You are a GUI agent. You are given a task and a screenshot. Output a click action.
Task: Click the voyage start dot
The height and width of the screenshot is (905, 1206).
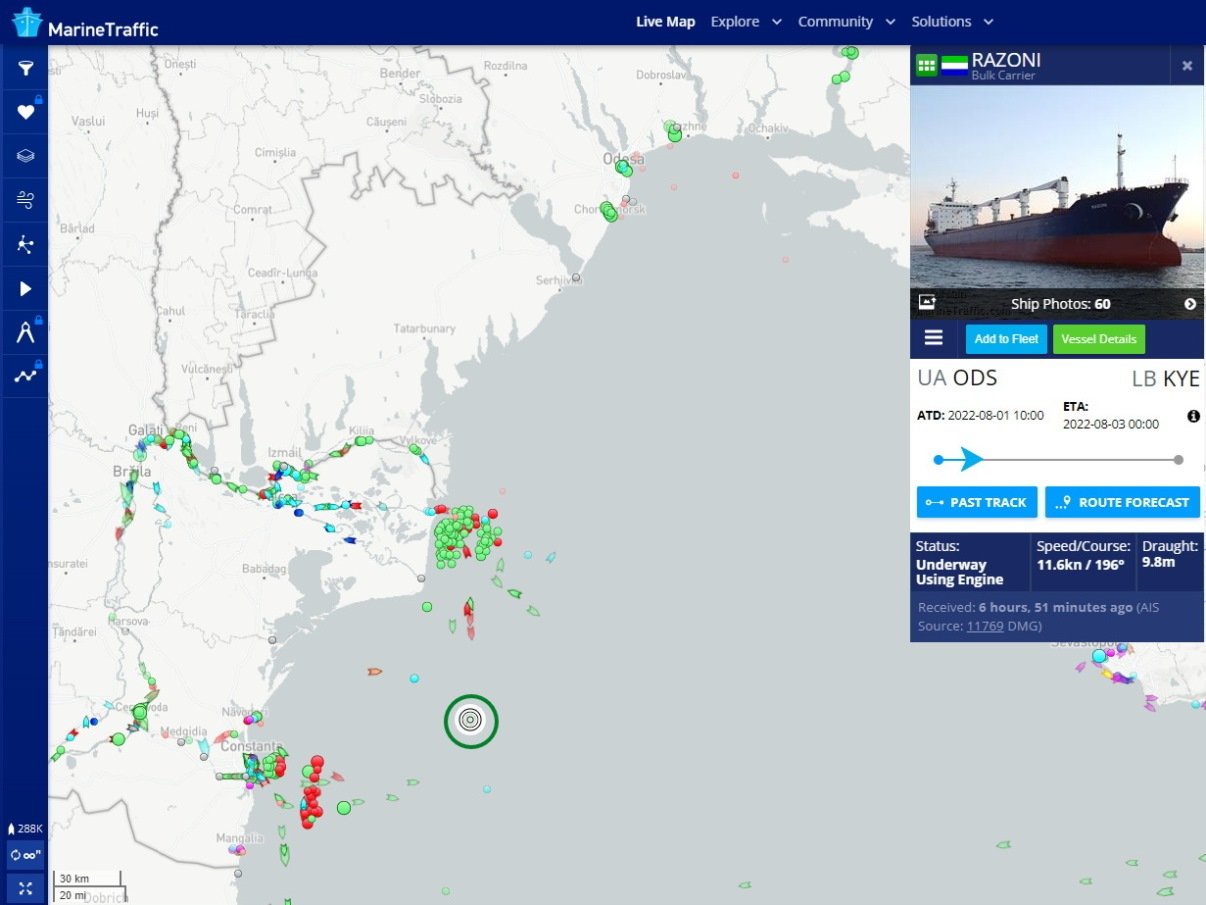[x=938, y=460]
